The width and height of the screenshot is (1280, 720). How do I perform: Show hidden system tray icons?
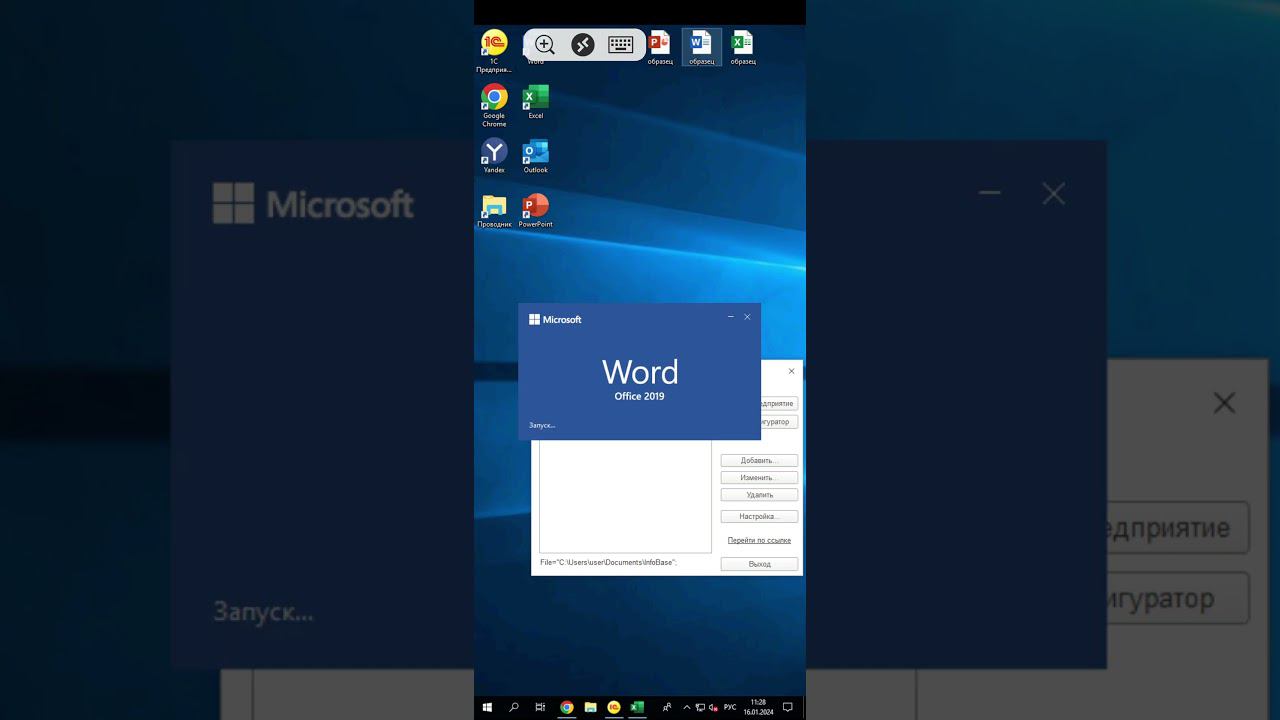point(686,707)
